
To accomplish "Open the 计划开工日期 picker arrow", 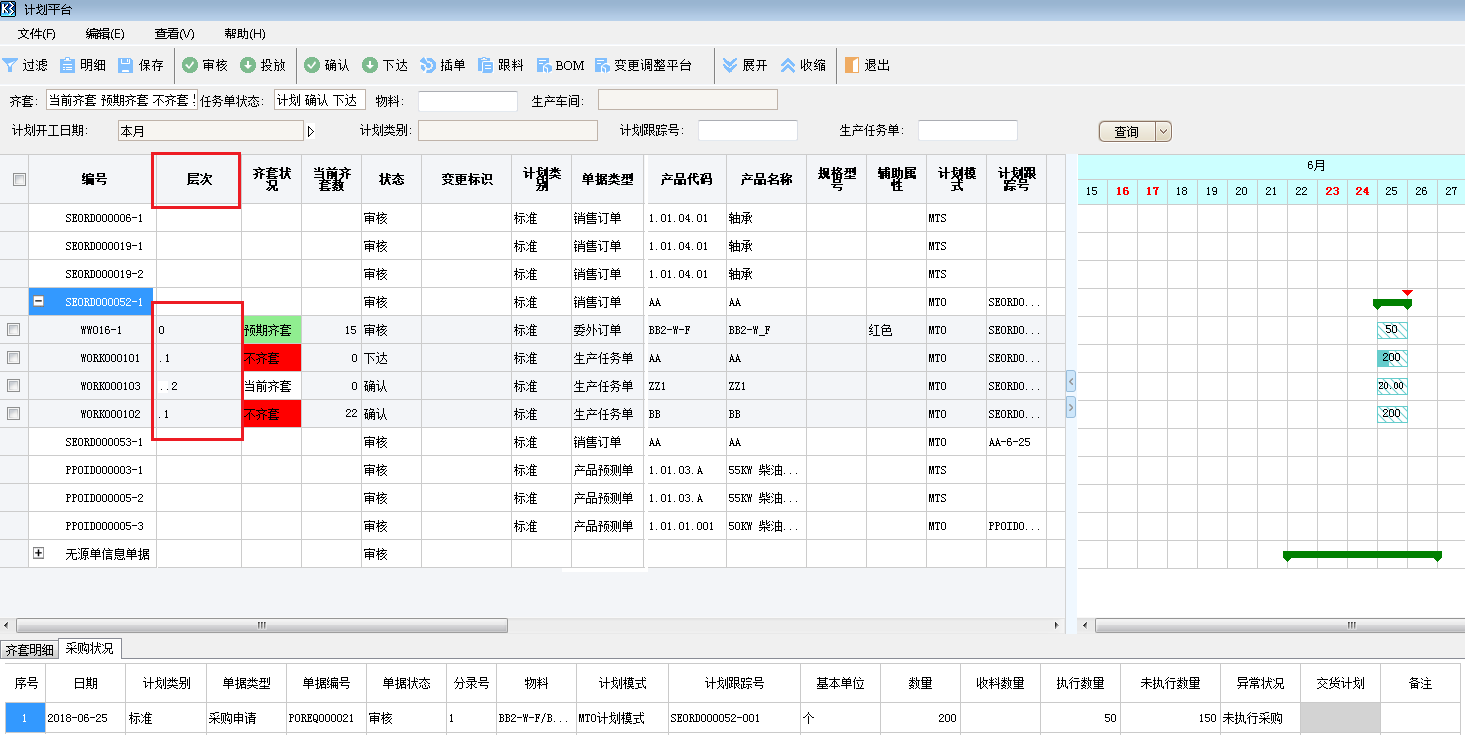I will 310,131.
